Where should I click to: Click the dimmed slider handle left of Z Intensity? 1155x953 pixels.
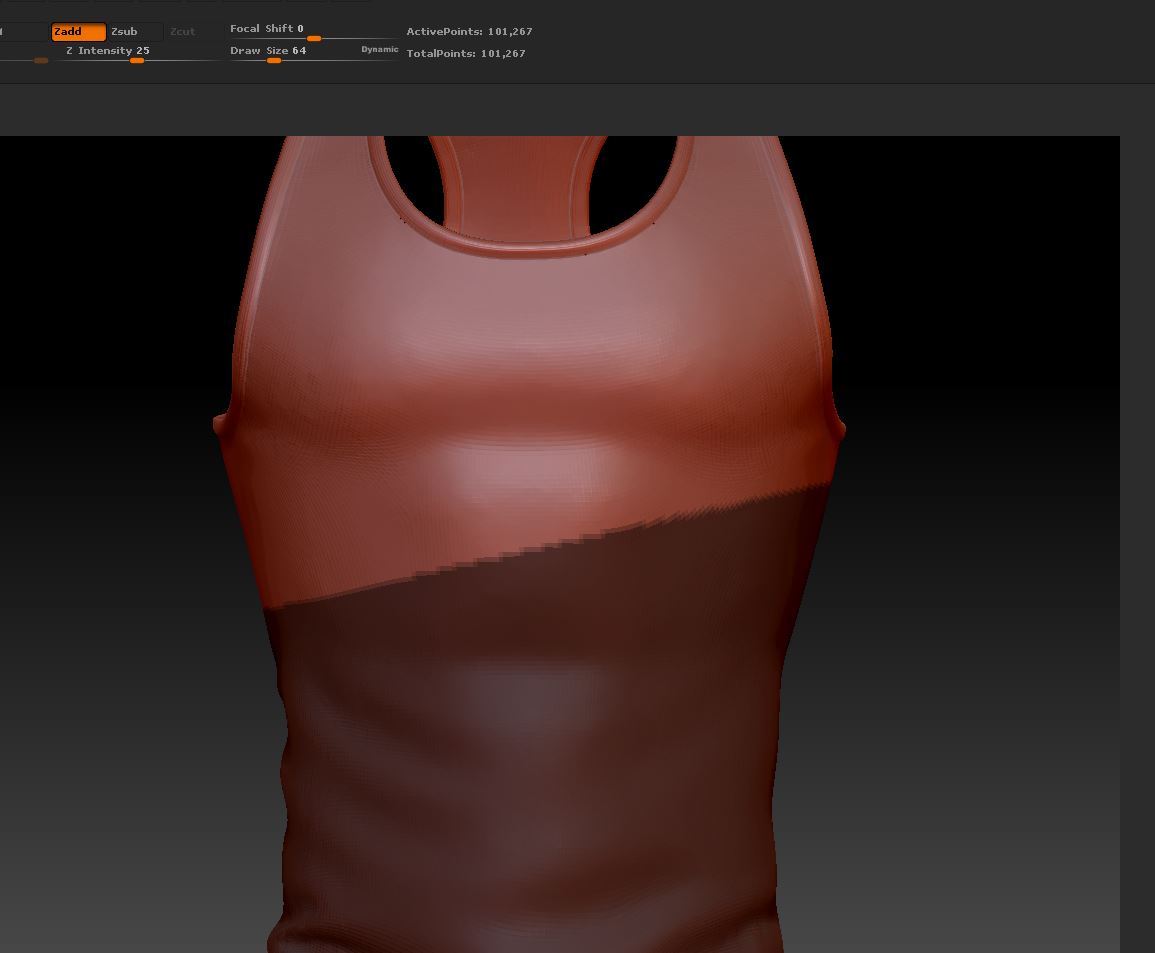click(40, 61)
